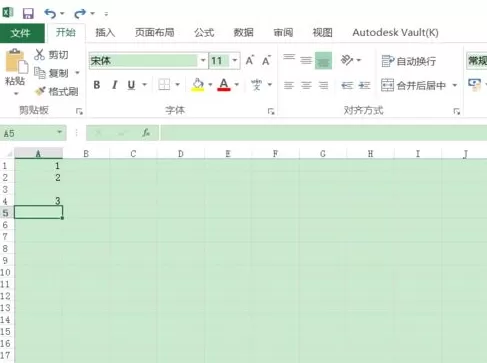Expand the font size dropdown arrow
The image size is (487, 363).
(x=235, y=61)
